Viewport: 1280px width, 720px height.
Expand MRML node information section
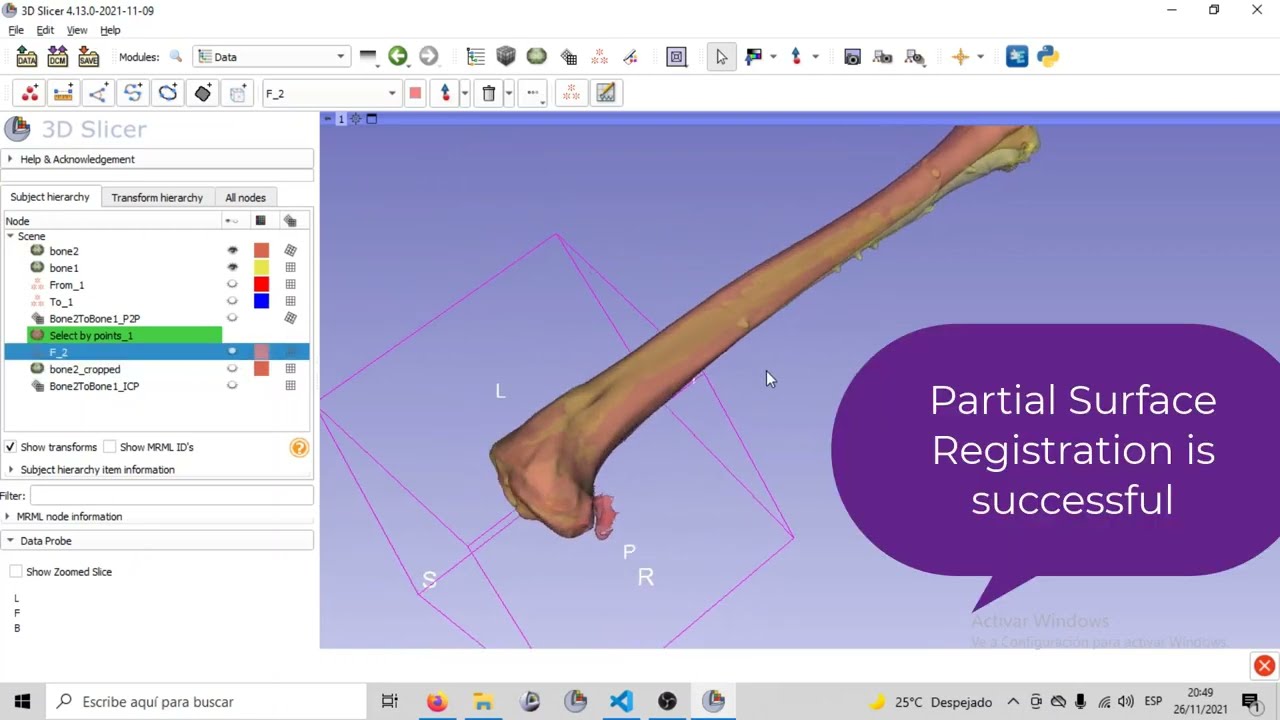tap(157, 516)
